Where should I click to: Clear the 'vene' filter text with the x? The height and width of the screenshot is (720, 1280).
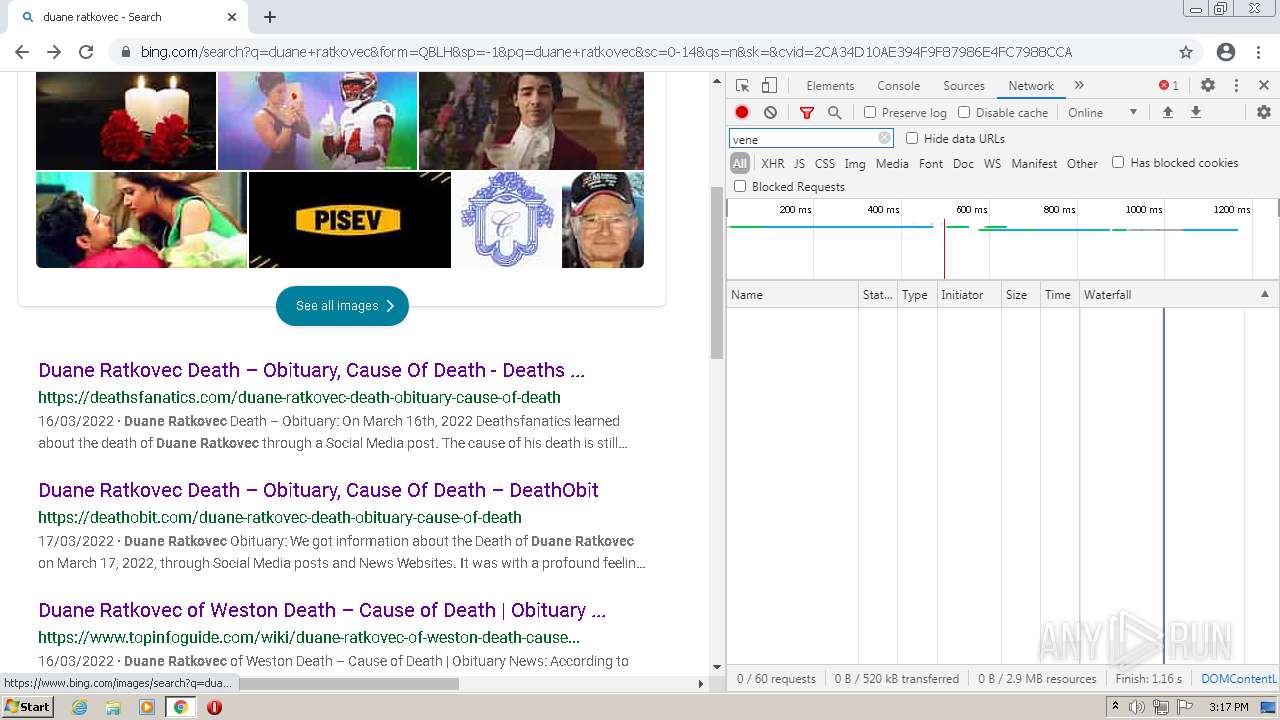[884, 139]
